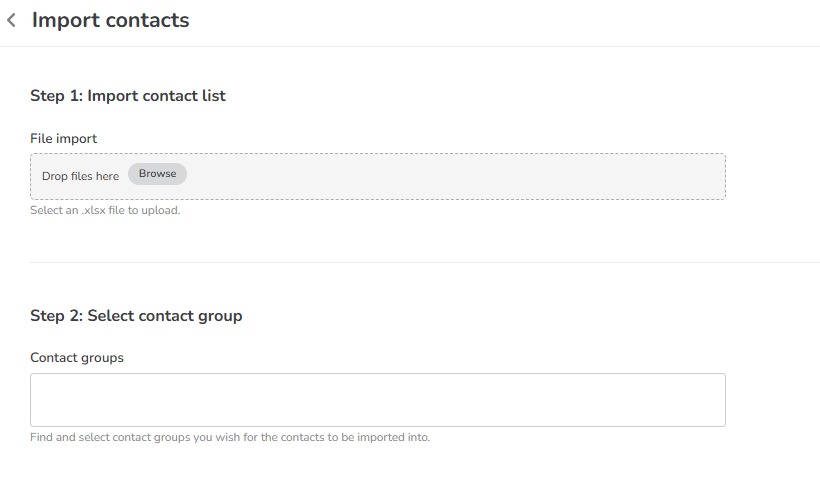The height and width of the screenshot is (483, 820).
Task: Click the "Drop files here" text
Action: (x=80, y=176)
